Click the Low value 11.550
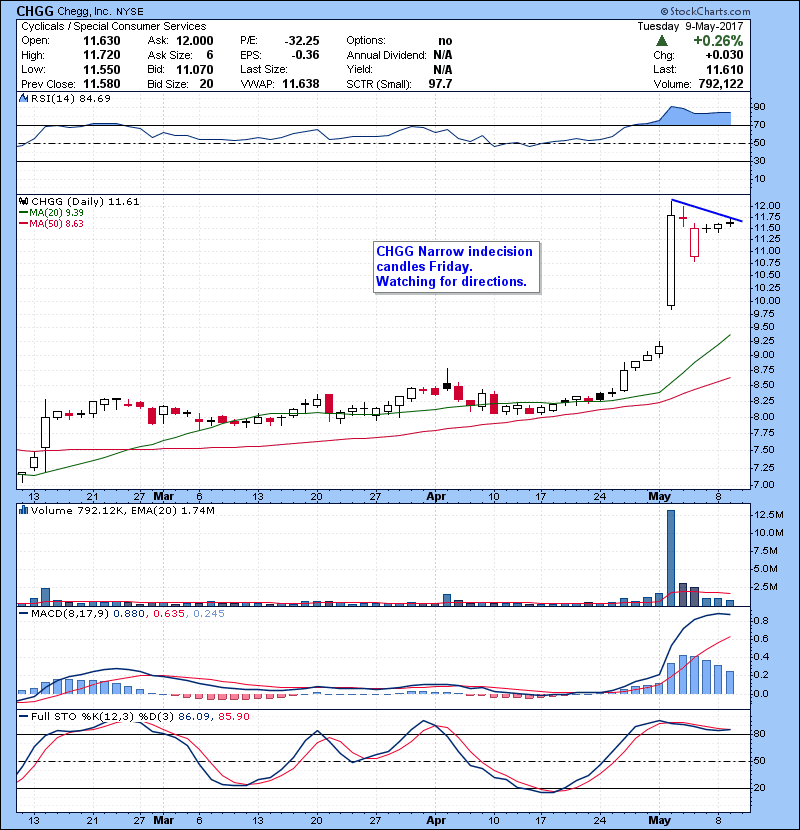This screenshot has width=800, height=830. tap(102, 69)
